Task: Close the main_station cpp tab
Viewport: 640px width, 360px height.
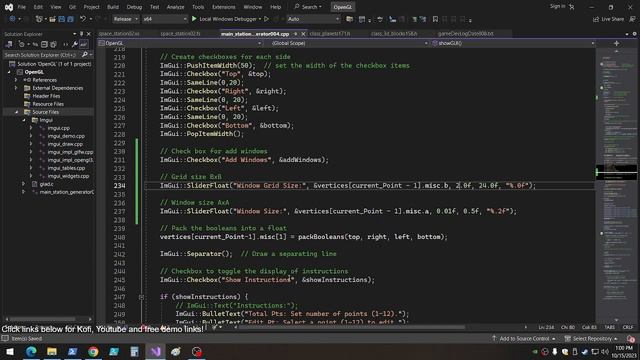Action: pyautogui.click(x=303, y=34)
